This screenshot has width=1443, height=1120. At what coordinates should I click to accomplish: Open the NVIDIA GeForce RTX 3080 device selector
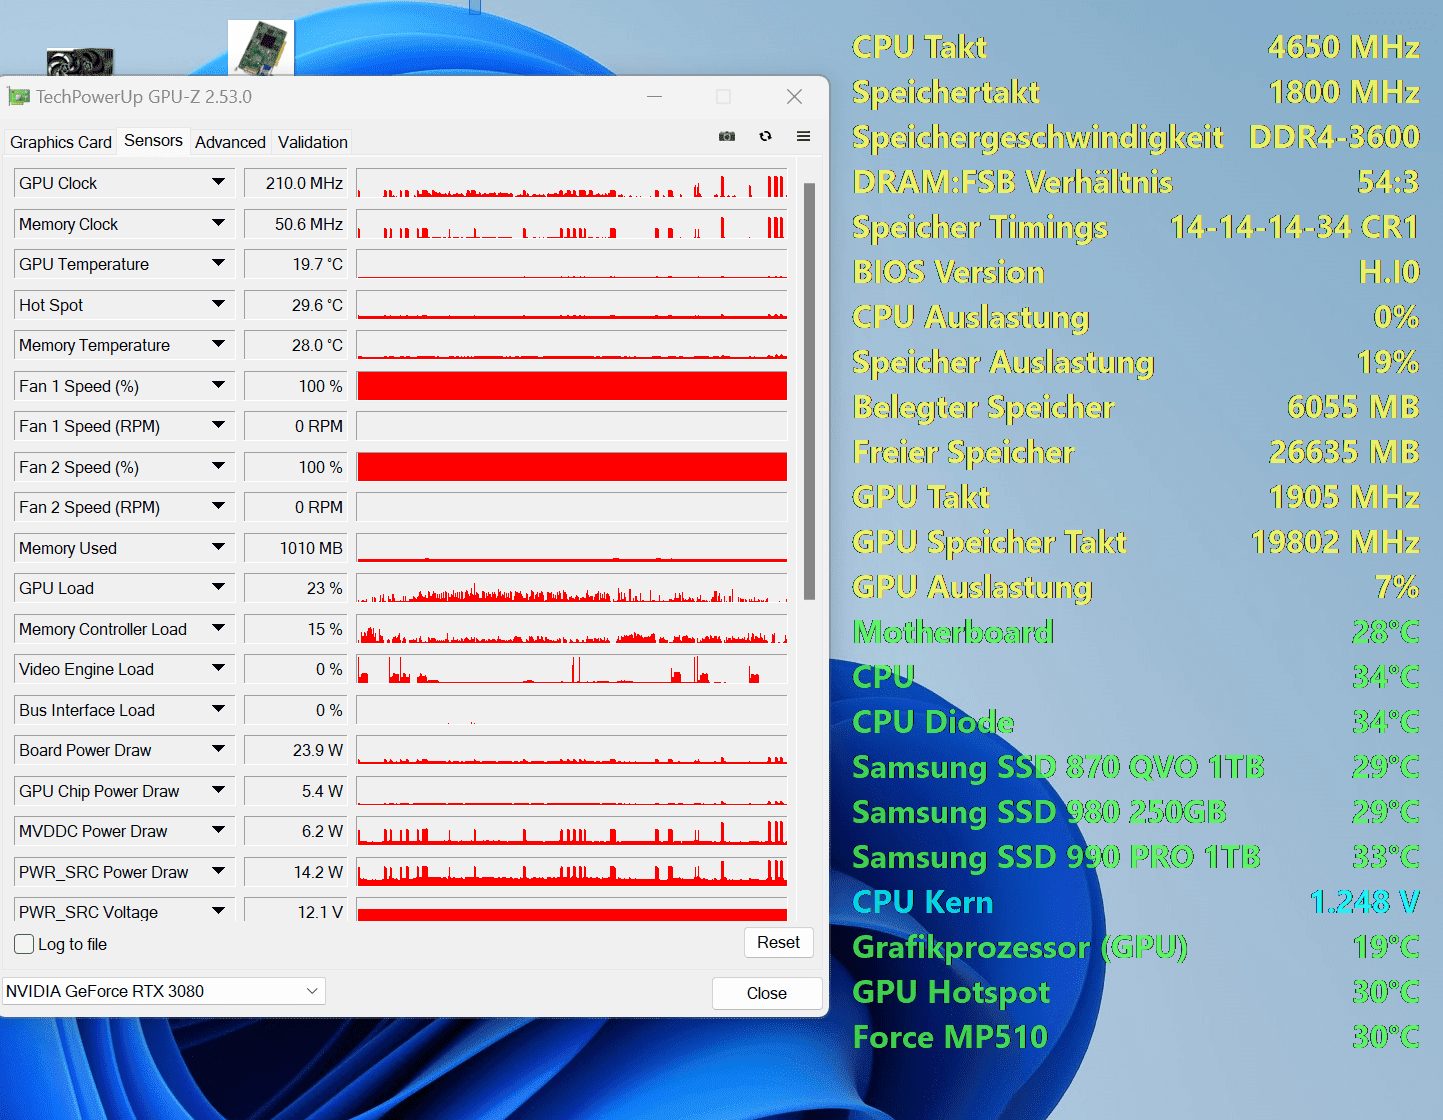tap(164, 991)
